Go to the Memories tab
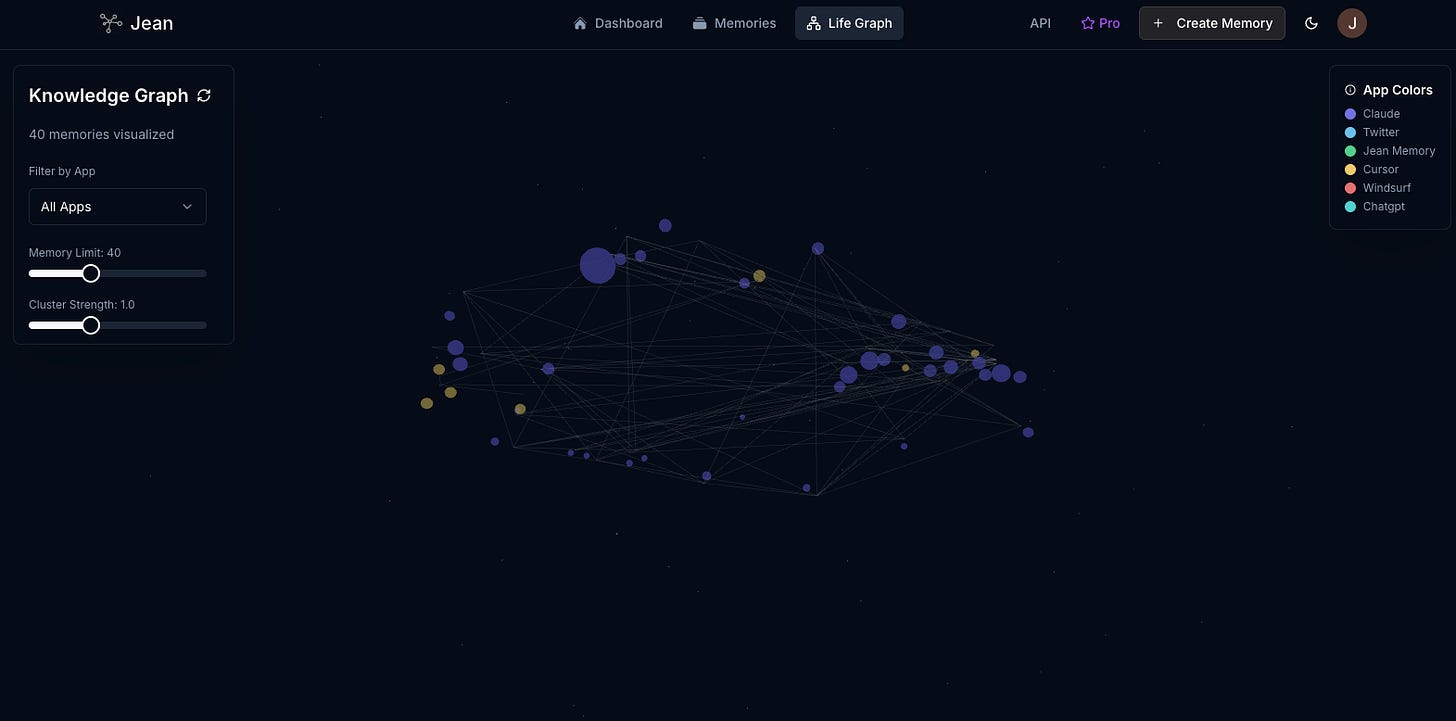Viewport: 1456px width, 721px height. point(734,23)
